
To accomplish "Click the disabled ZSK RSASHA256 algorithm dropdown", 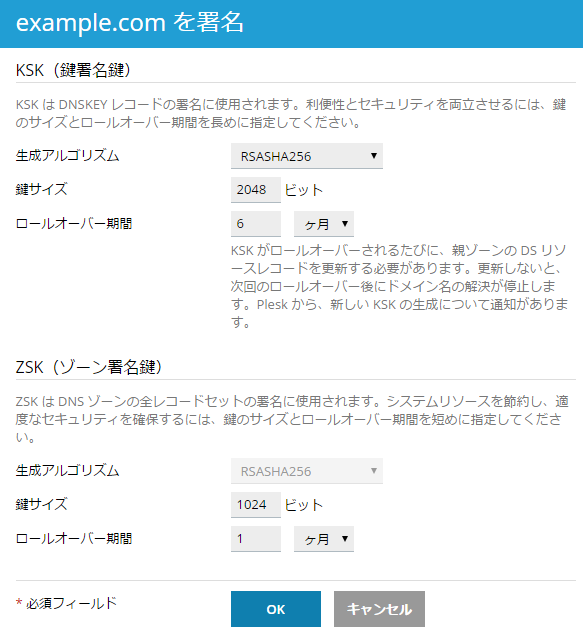I will point(307,471).
